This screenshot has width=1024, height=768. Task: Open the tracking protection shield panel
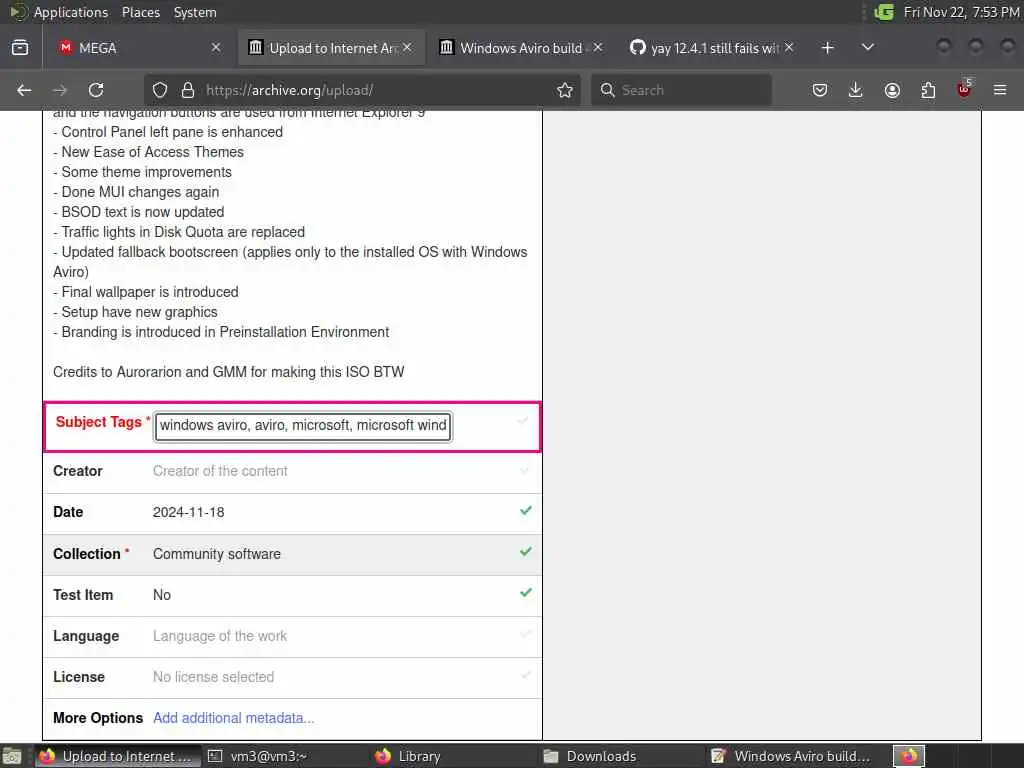pyautogui.click(x=160, y=90)
